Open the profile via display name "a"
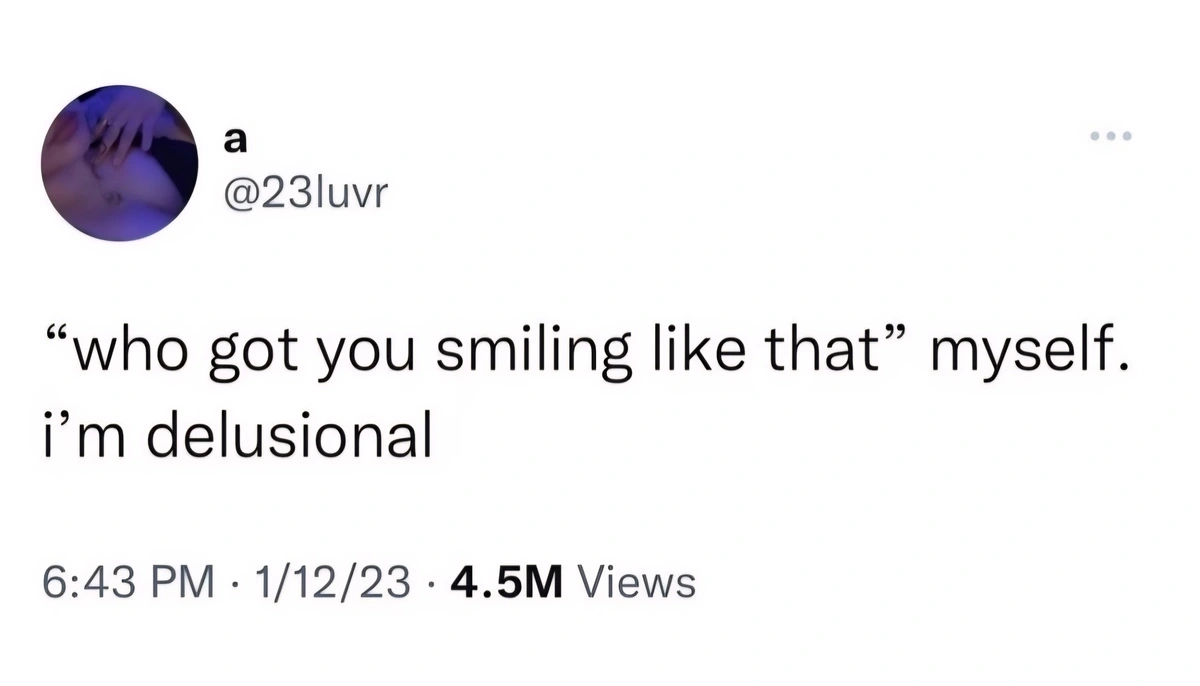Image resolution: width=1200 pixels, height=686 pixels. (232, 143)
